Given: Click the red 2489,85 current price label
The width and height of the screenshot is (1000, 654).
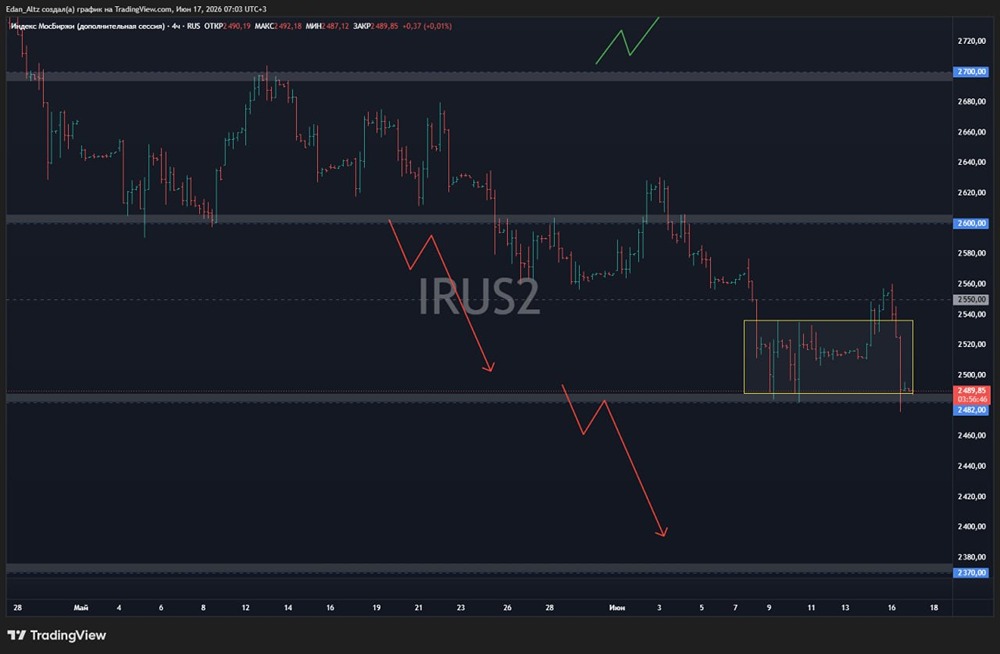Looking at the screenshot, I should 971,390.
